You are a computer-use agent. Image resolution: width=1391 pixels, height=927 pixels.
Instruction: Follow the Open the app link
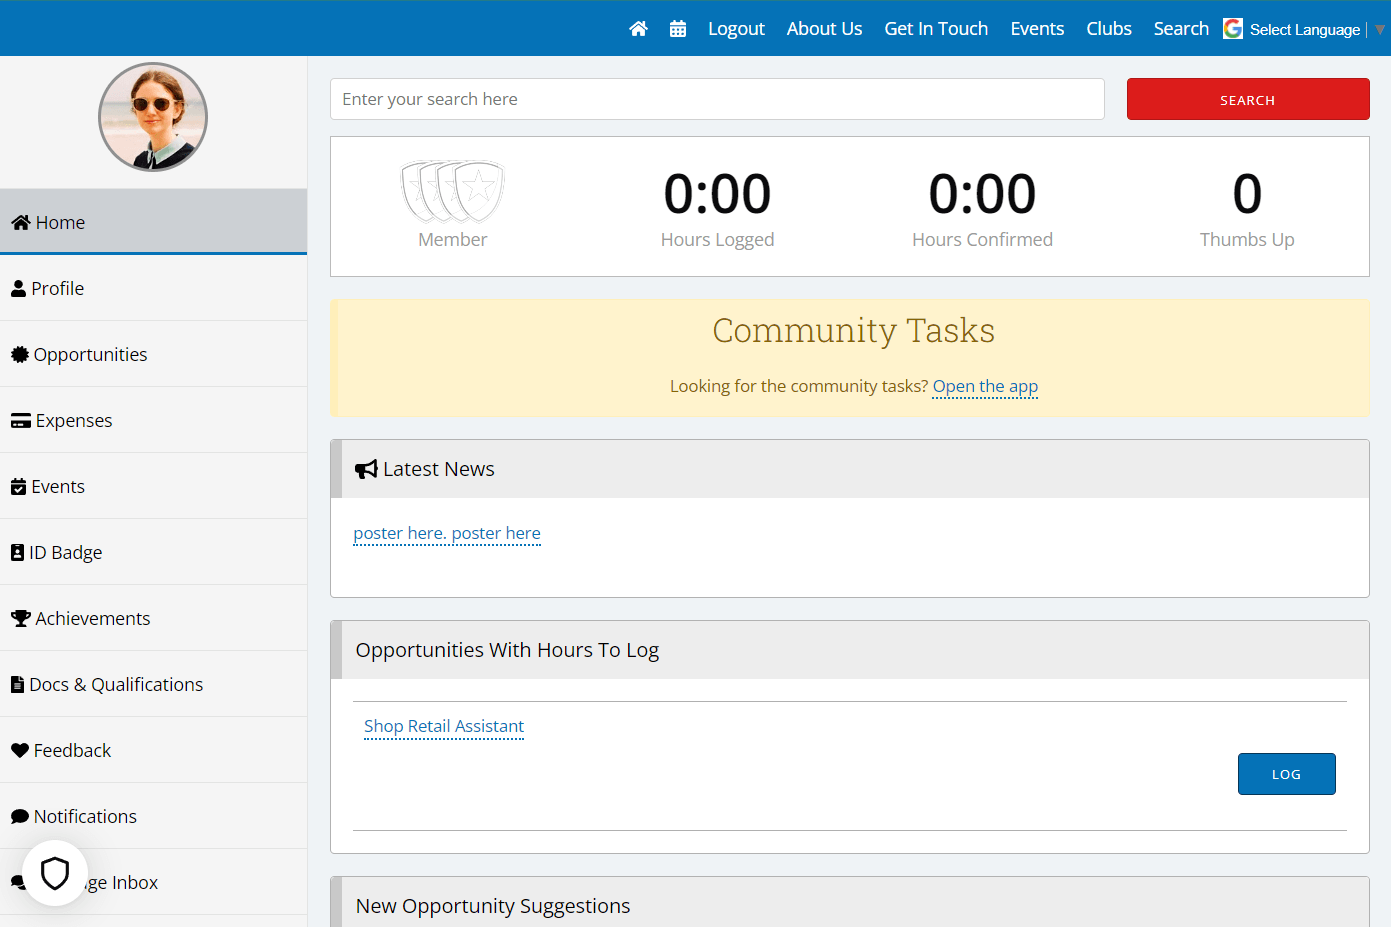[985, 386]
